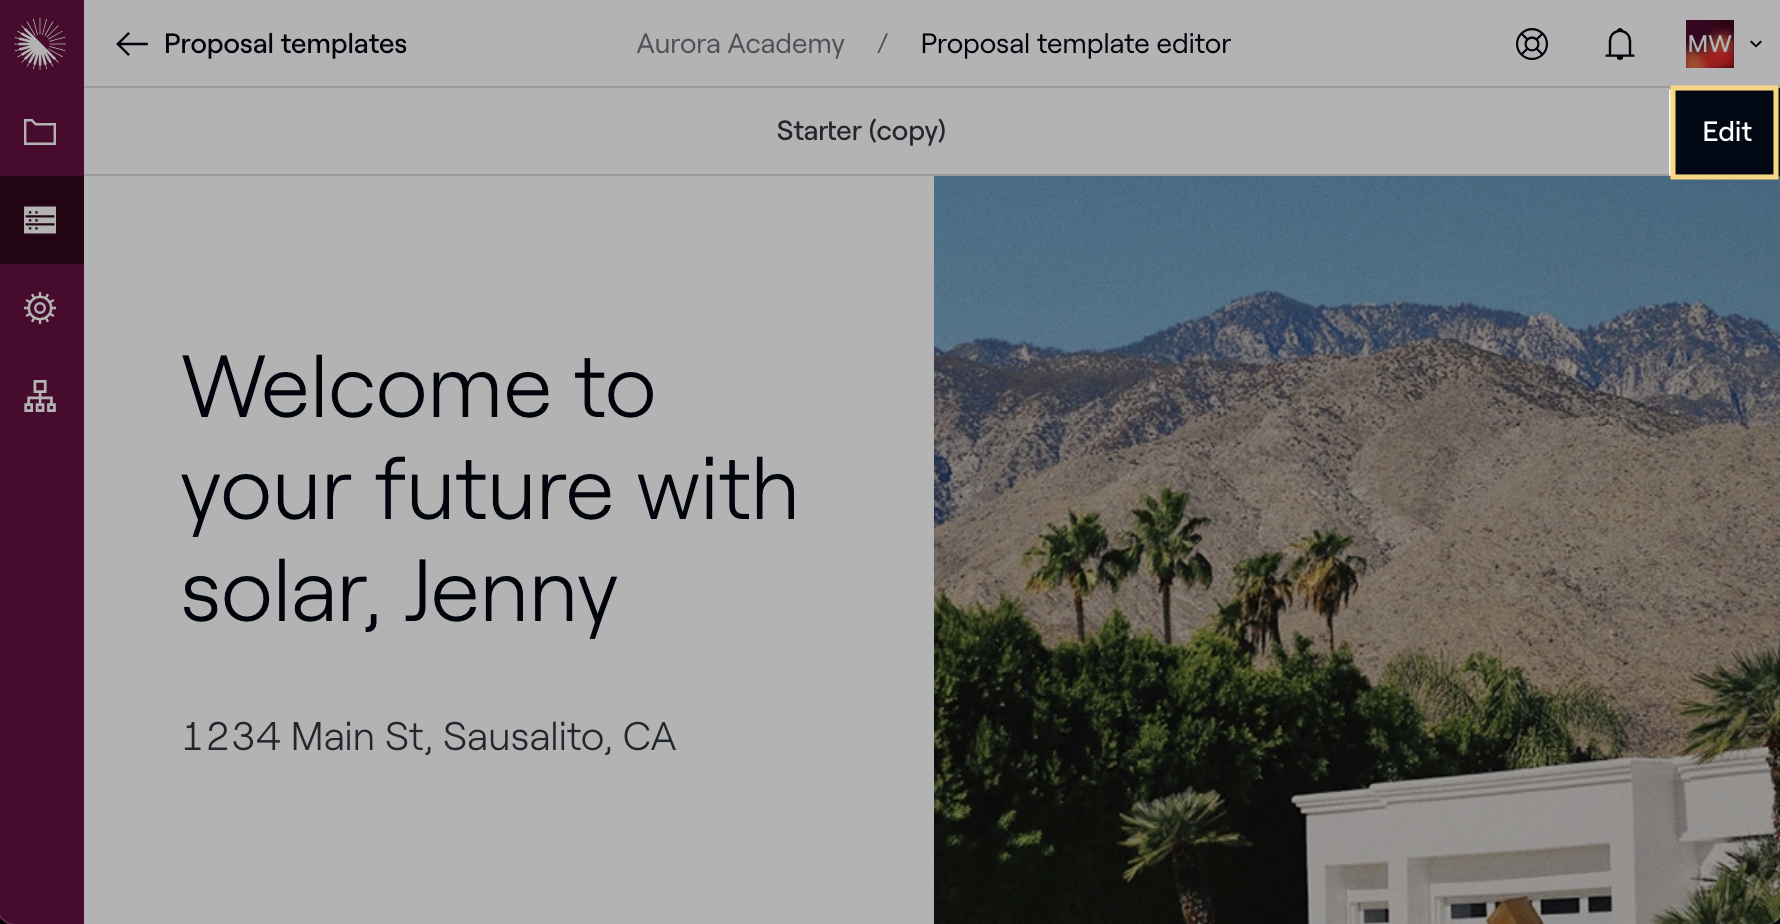Image resolution: width=1780 pixels, height=924 pixels.
Task: Return to Proposal templates
Action: coord(285,44)
